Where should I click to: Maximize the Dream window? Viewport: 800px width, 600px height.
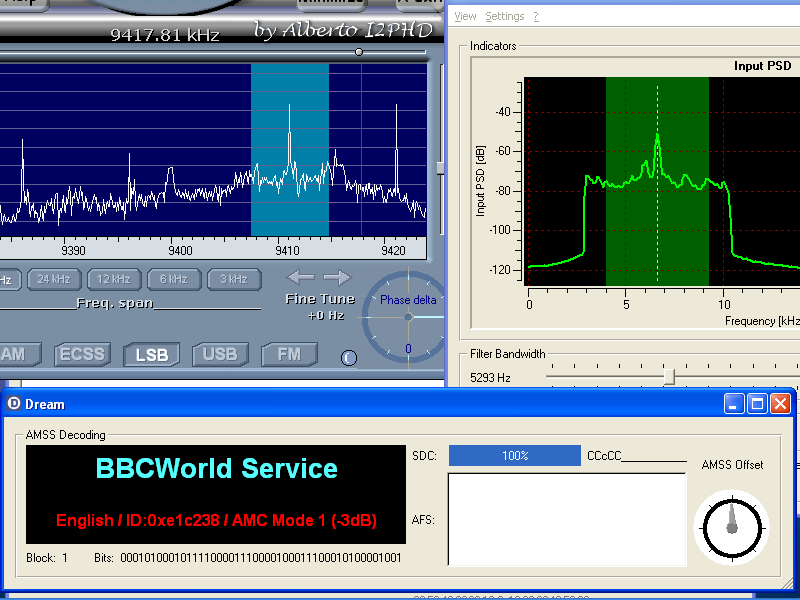tap(757, 404)
